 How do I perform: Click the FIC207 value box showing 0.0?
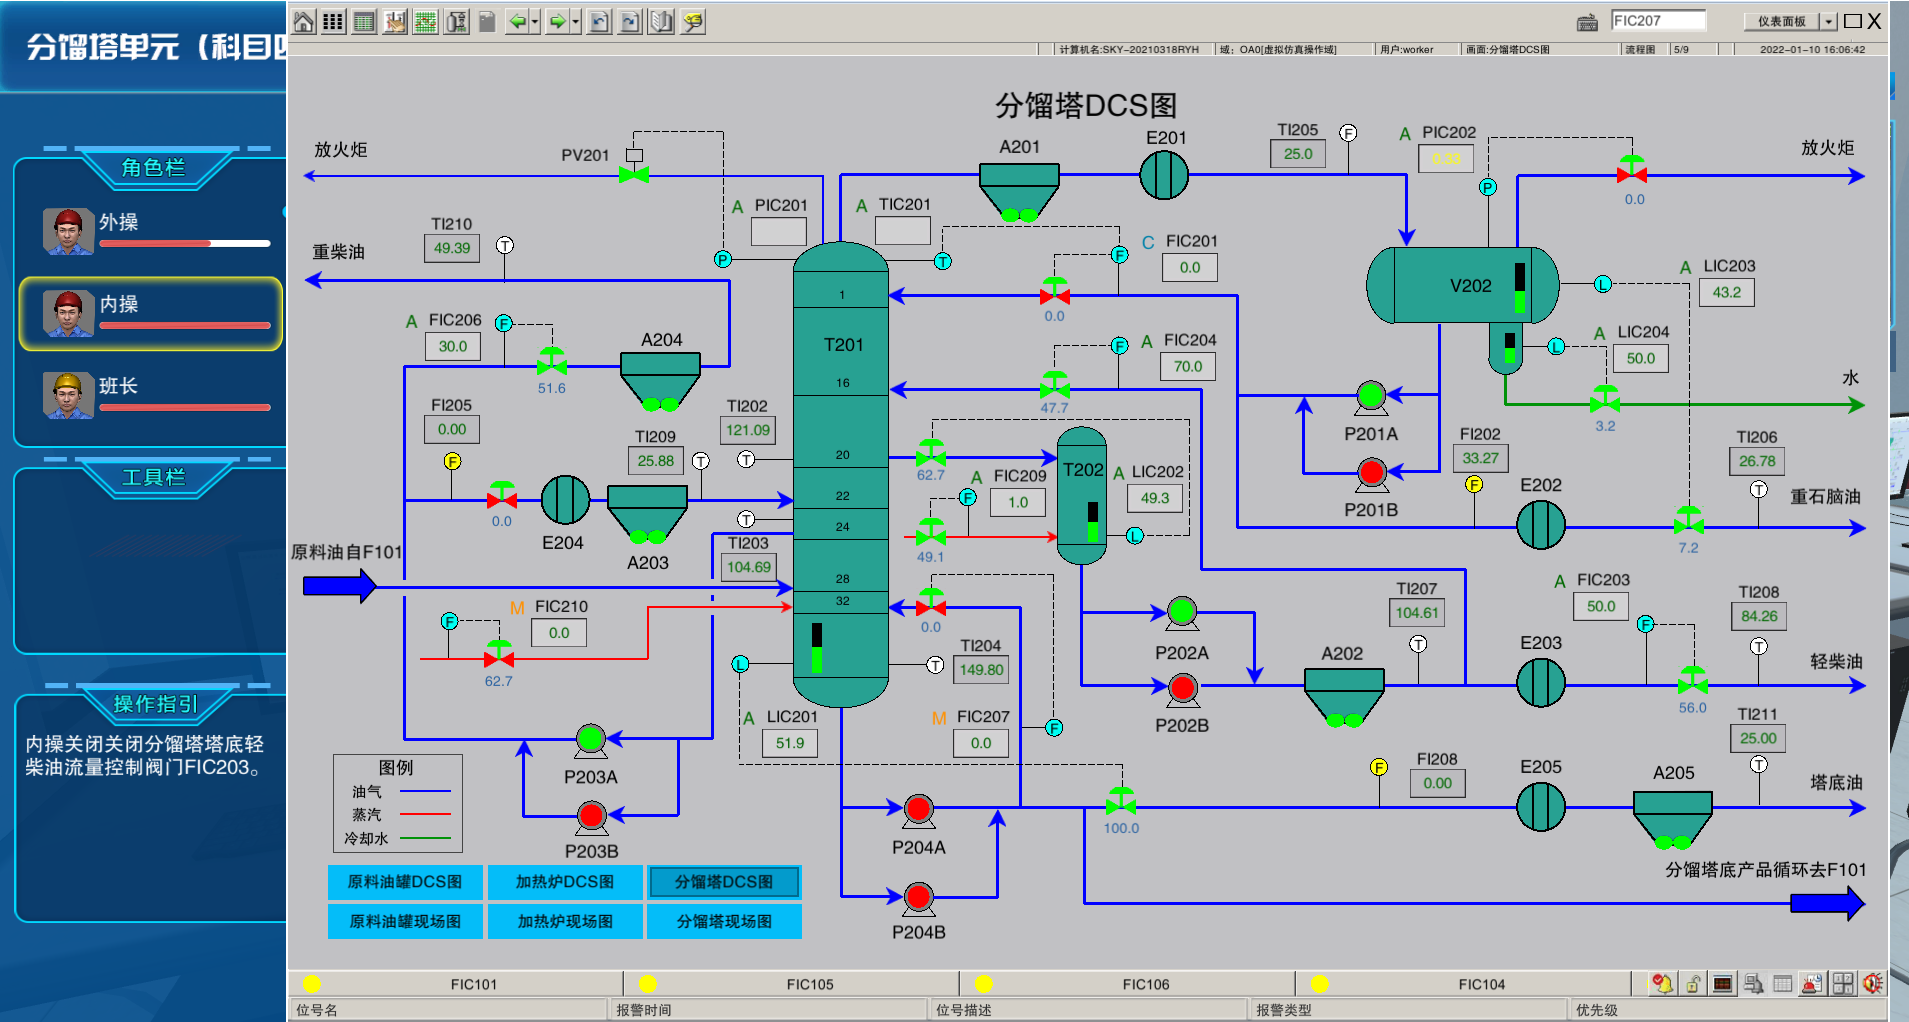tap(981, 743)
